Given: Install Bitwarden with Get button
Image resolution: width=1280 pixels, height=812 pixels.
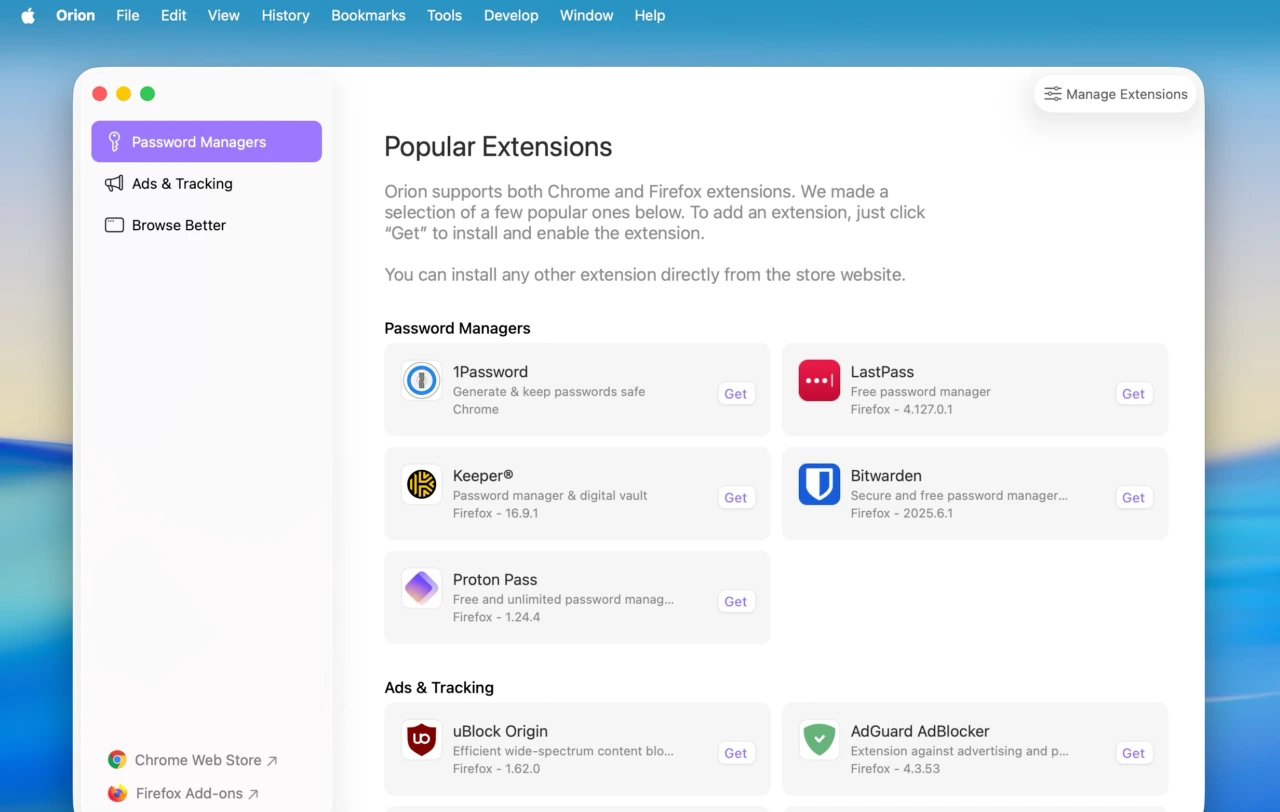Looking at the screenshot, I should tap(1133, 498).
